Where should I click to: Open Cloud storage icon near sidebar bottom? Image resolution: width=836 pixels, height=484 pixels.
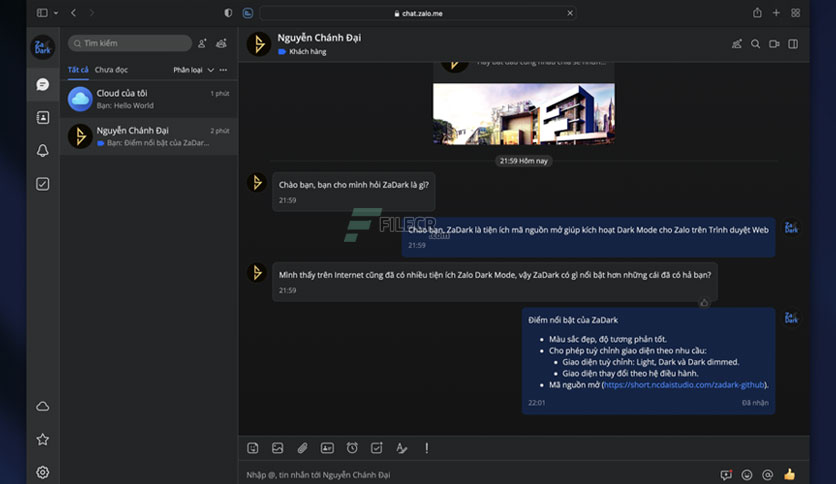tap(43, 407)
